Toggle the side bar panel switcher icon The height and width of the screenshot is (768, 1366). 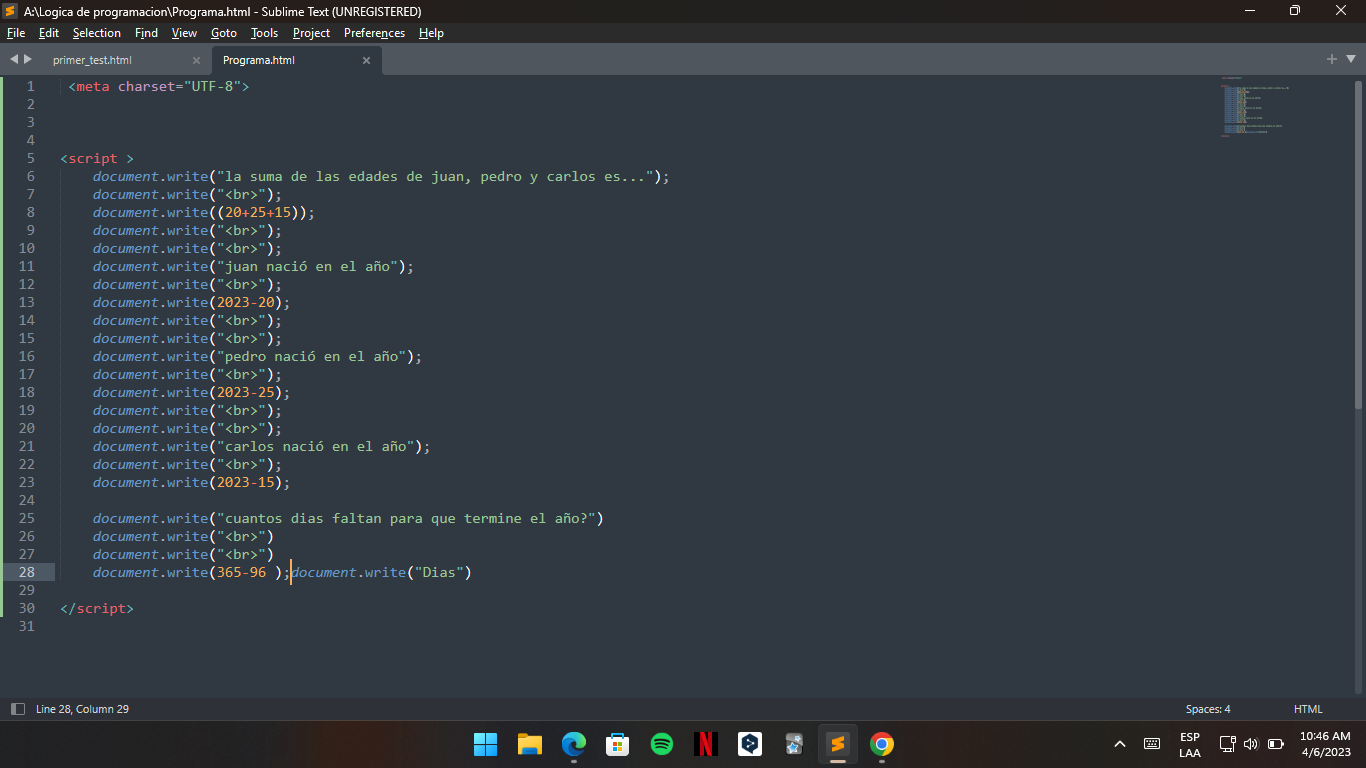17,709
